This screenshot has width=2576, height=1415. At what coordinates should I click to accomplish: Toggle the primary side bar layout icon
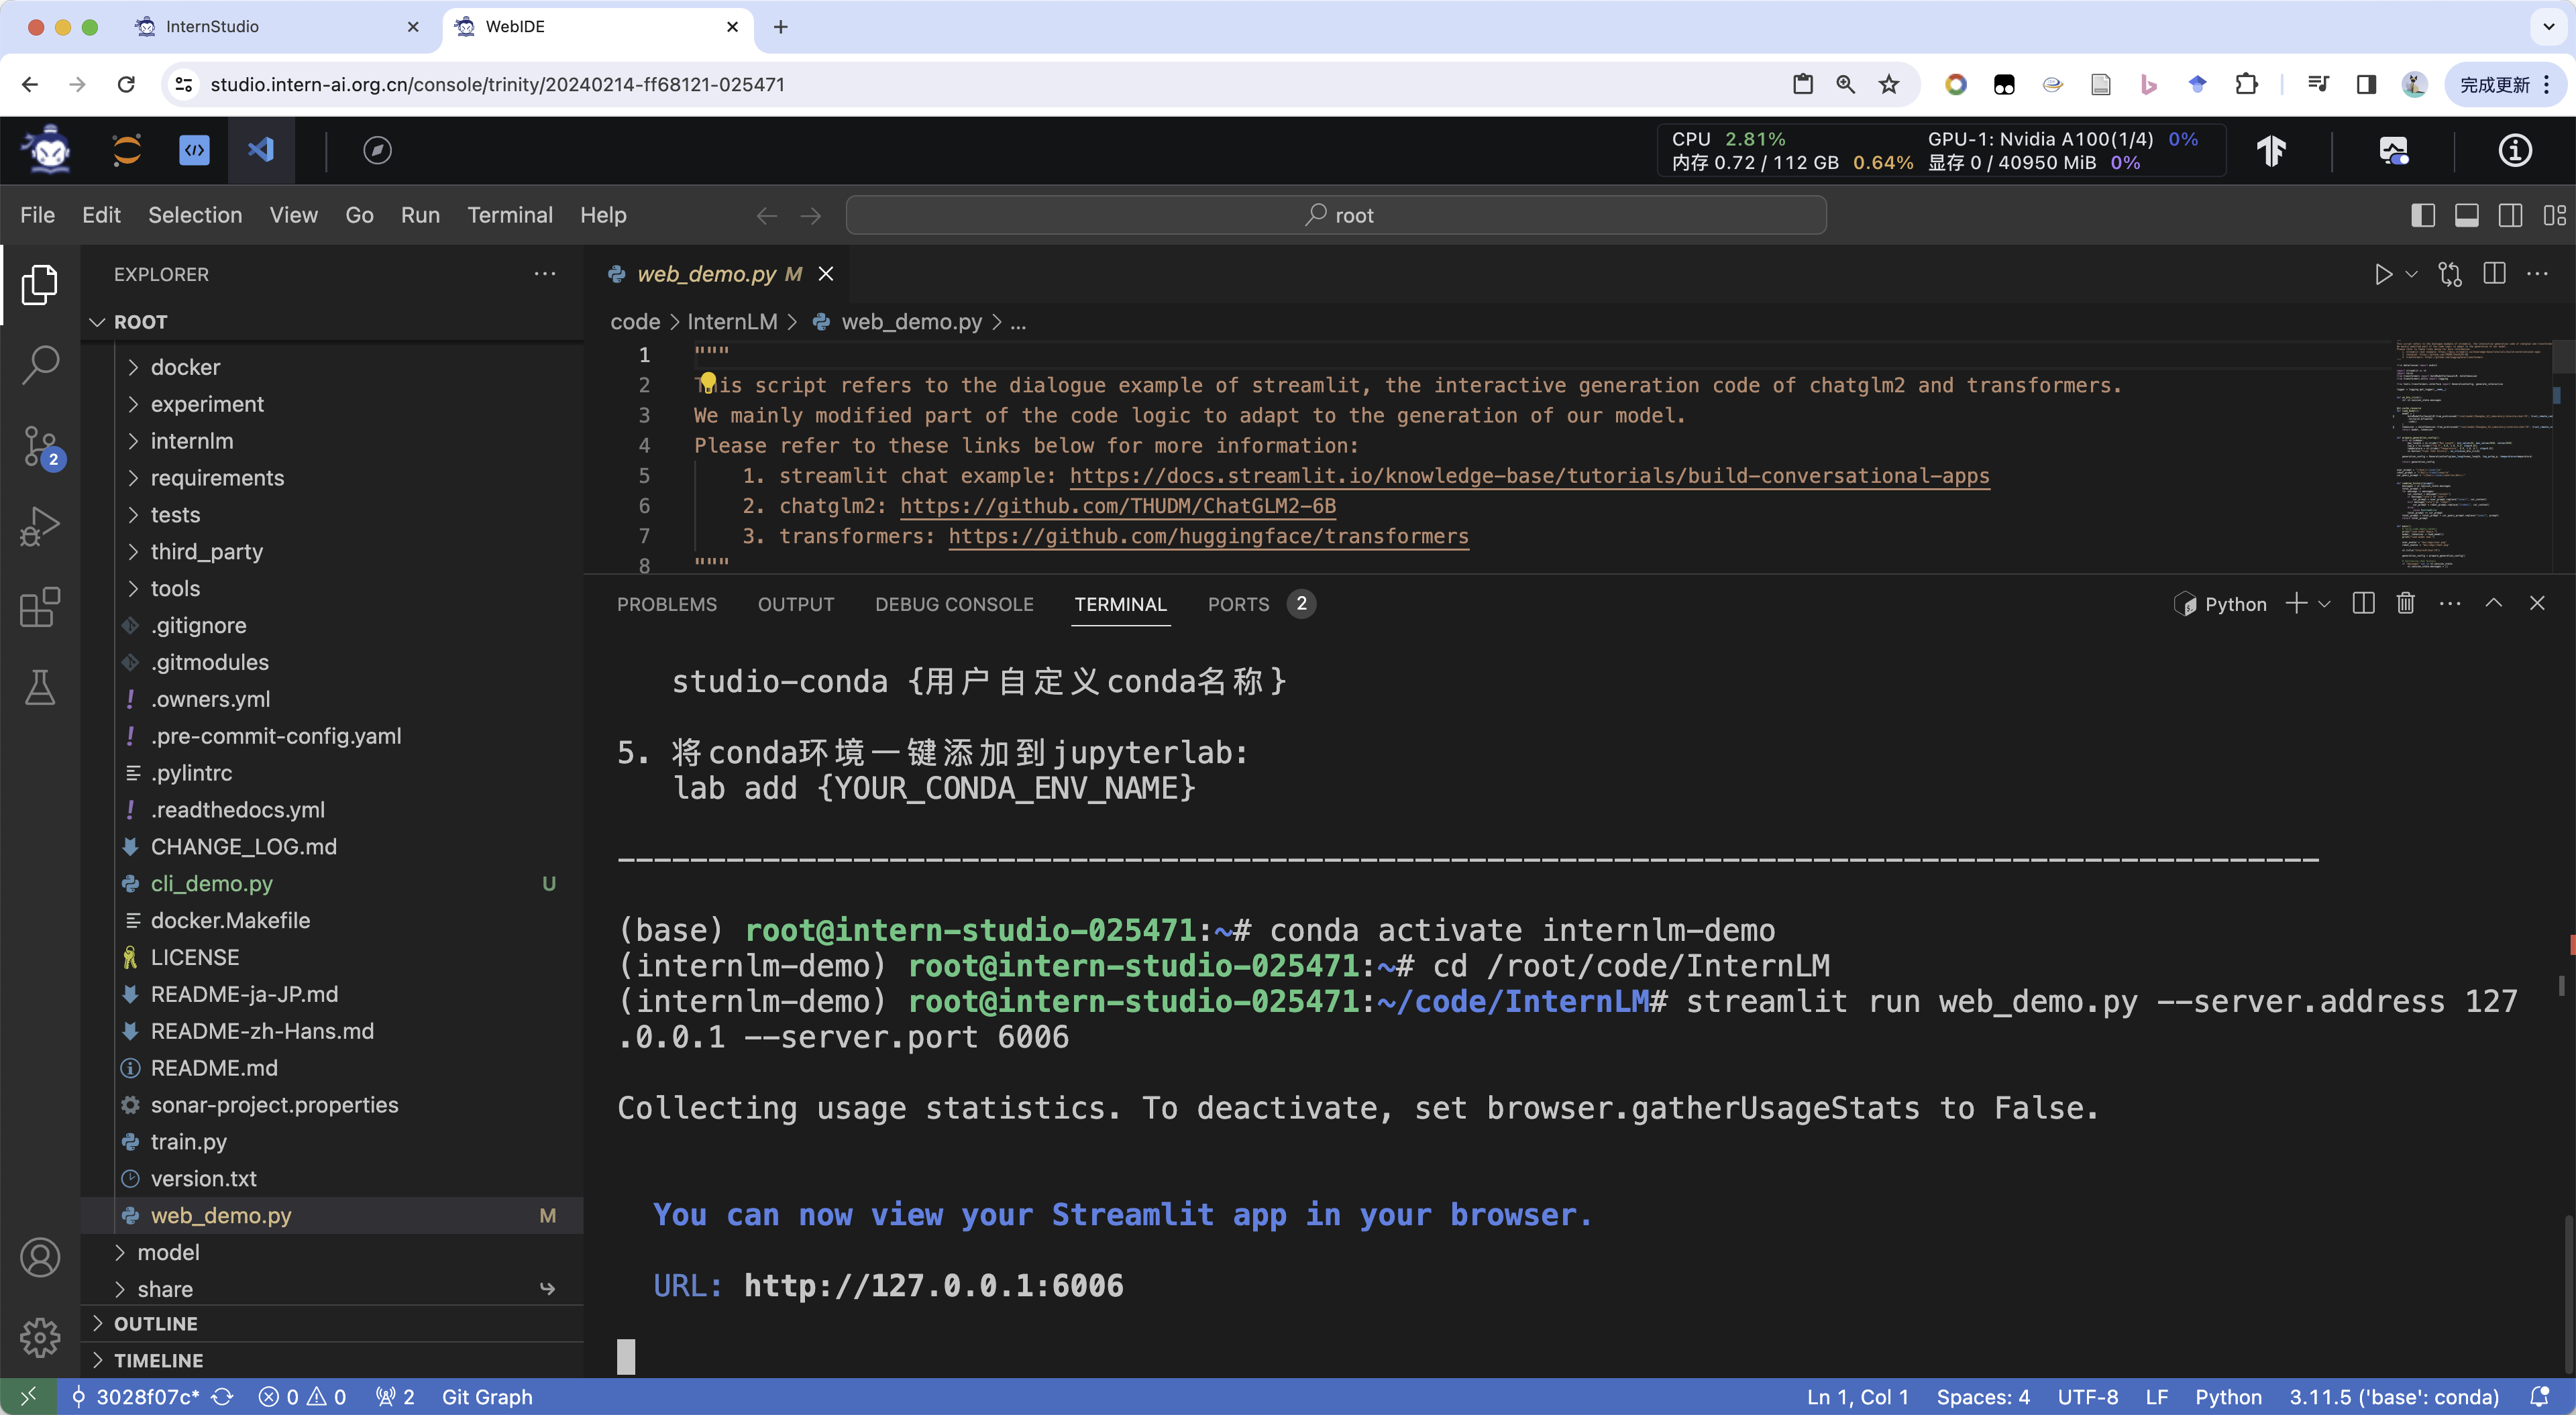tap(2422, 215)
